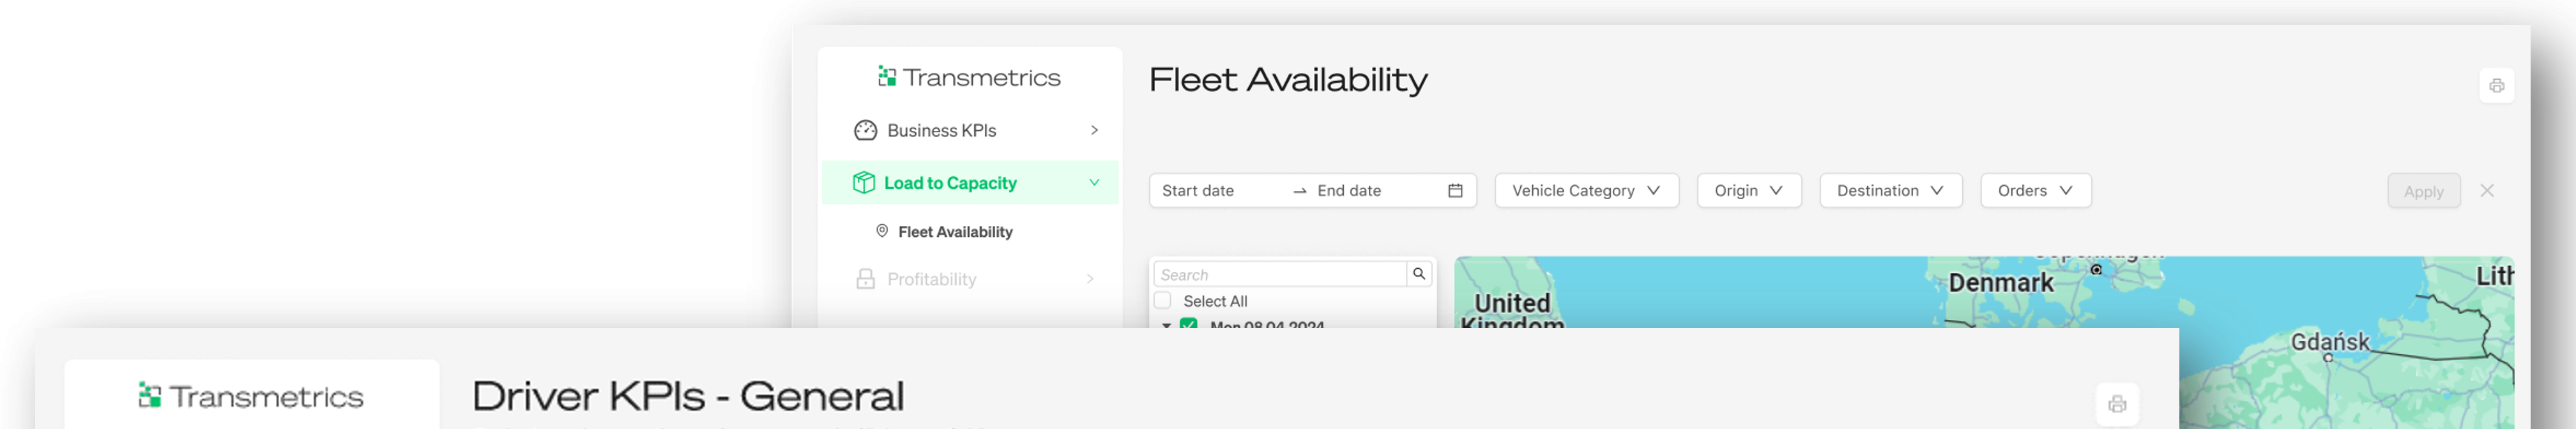
Task: Click the Profitability lock icon
Action: pos(865,279)
